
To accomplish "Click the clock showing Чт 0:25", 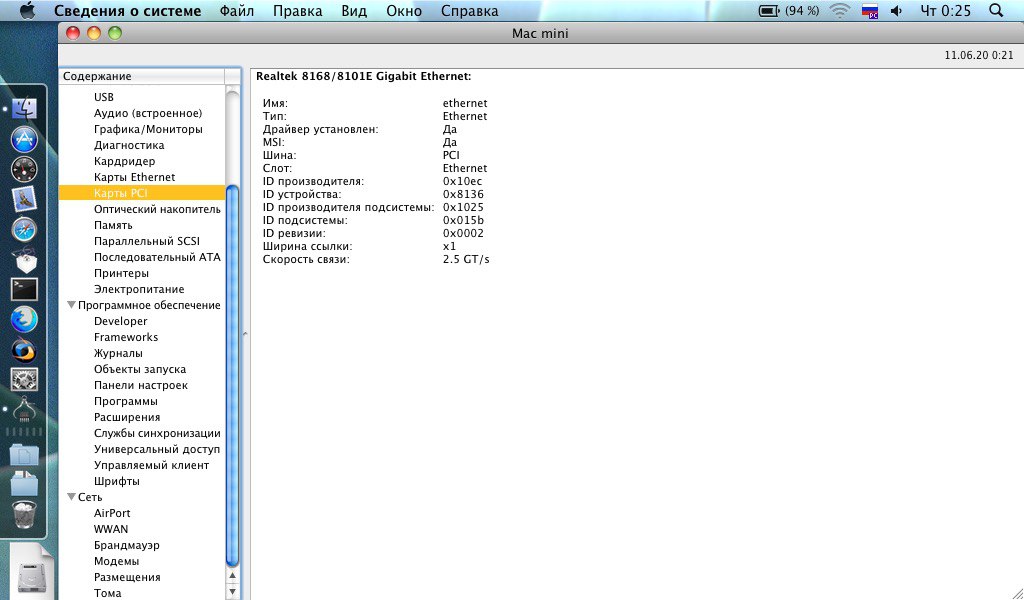I will click(x=945, y=10).
